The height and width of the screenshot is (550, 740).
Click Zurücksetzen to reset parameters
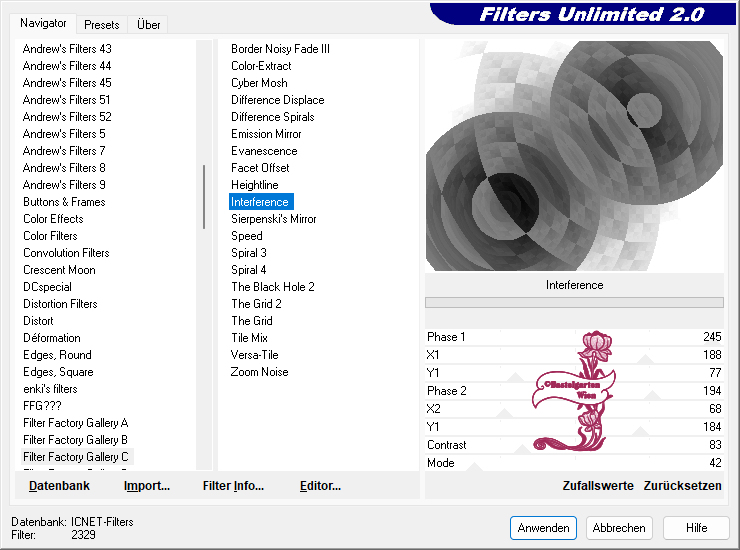tap(682, 486)
